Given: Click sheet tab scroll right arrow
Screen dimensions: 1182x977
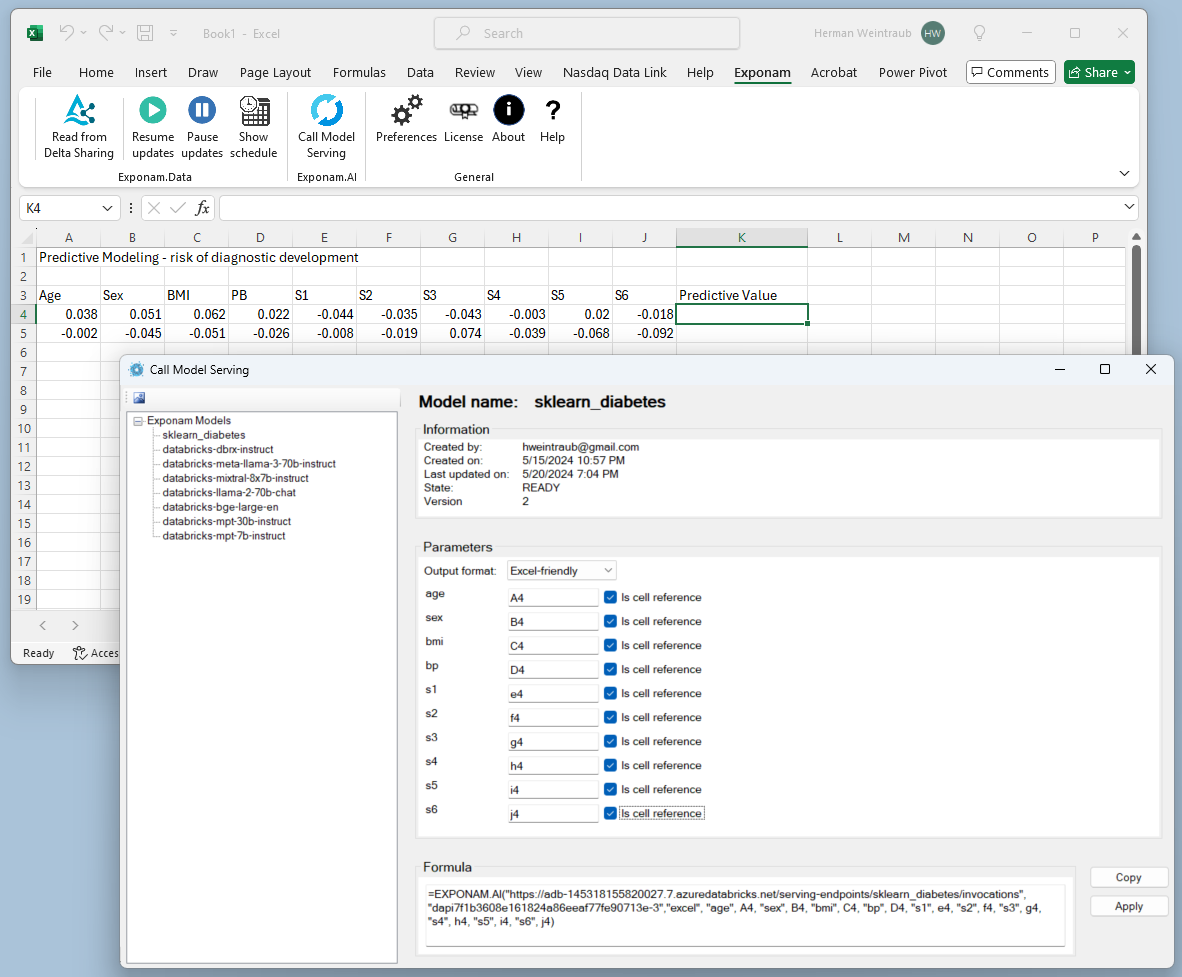Looking at the screenshot, I should coord(75,625).
